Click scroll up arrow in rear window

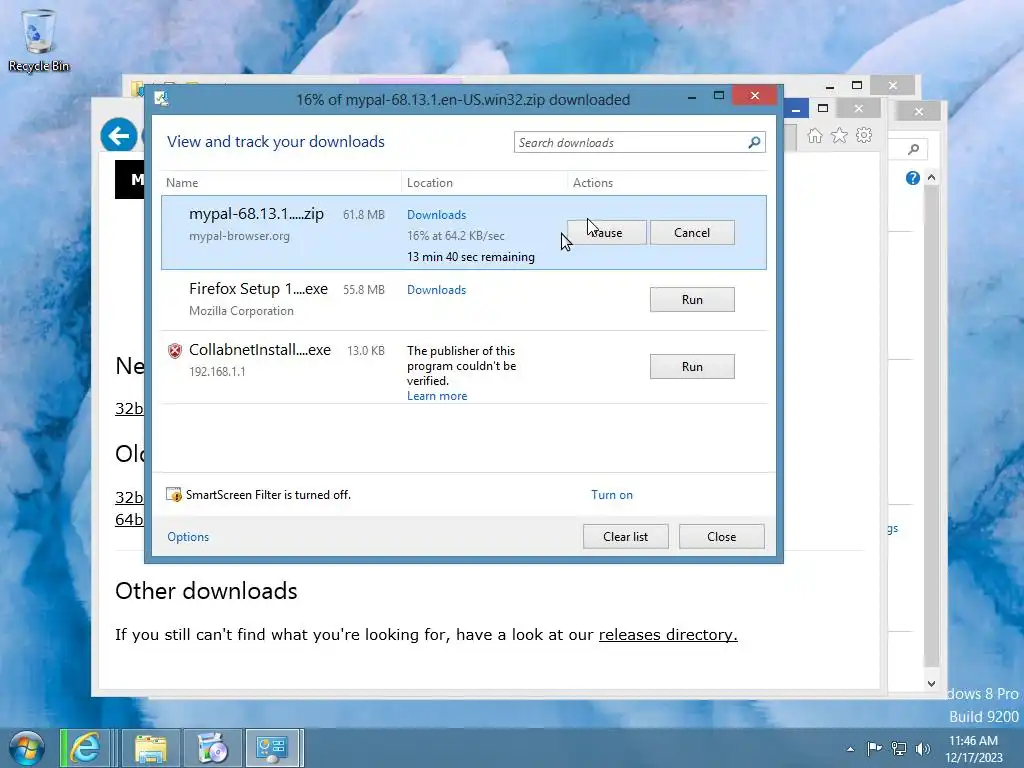pos(931,177)
